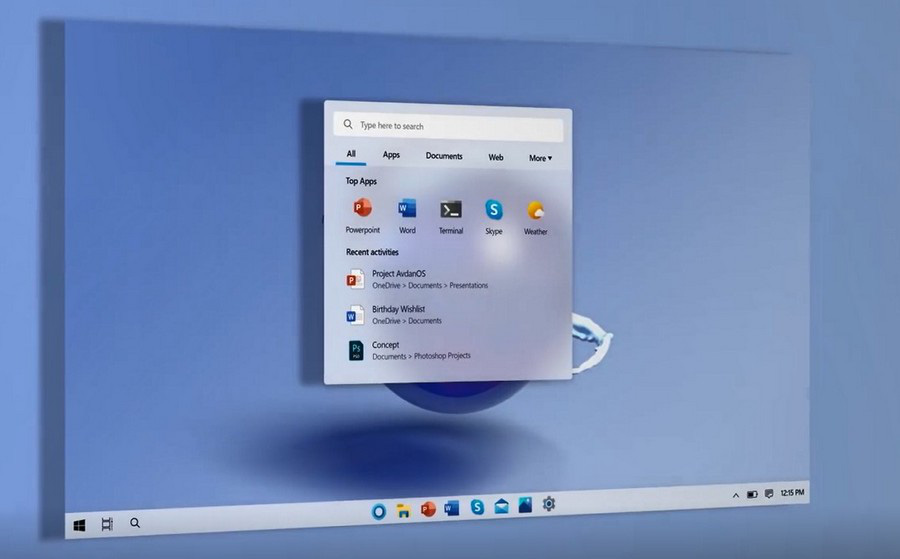Expand the More dropdown
Image resolution: width=900 pixels, height=559 pixels.
(540, 158)
